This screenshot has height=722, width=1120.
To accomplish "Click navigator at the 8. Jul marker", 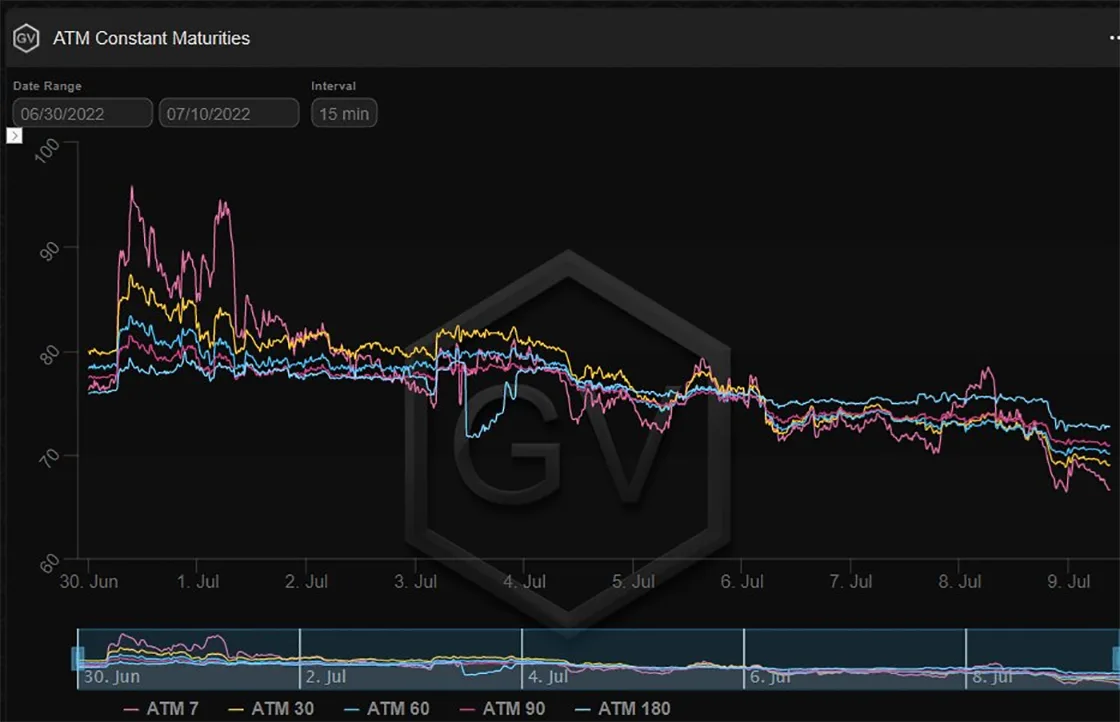I will (992, 676).
